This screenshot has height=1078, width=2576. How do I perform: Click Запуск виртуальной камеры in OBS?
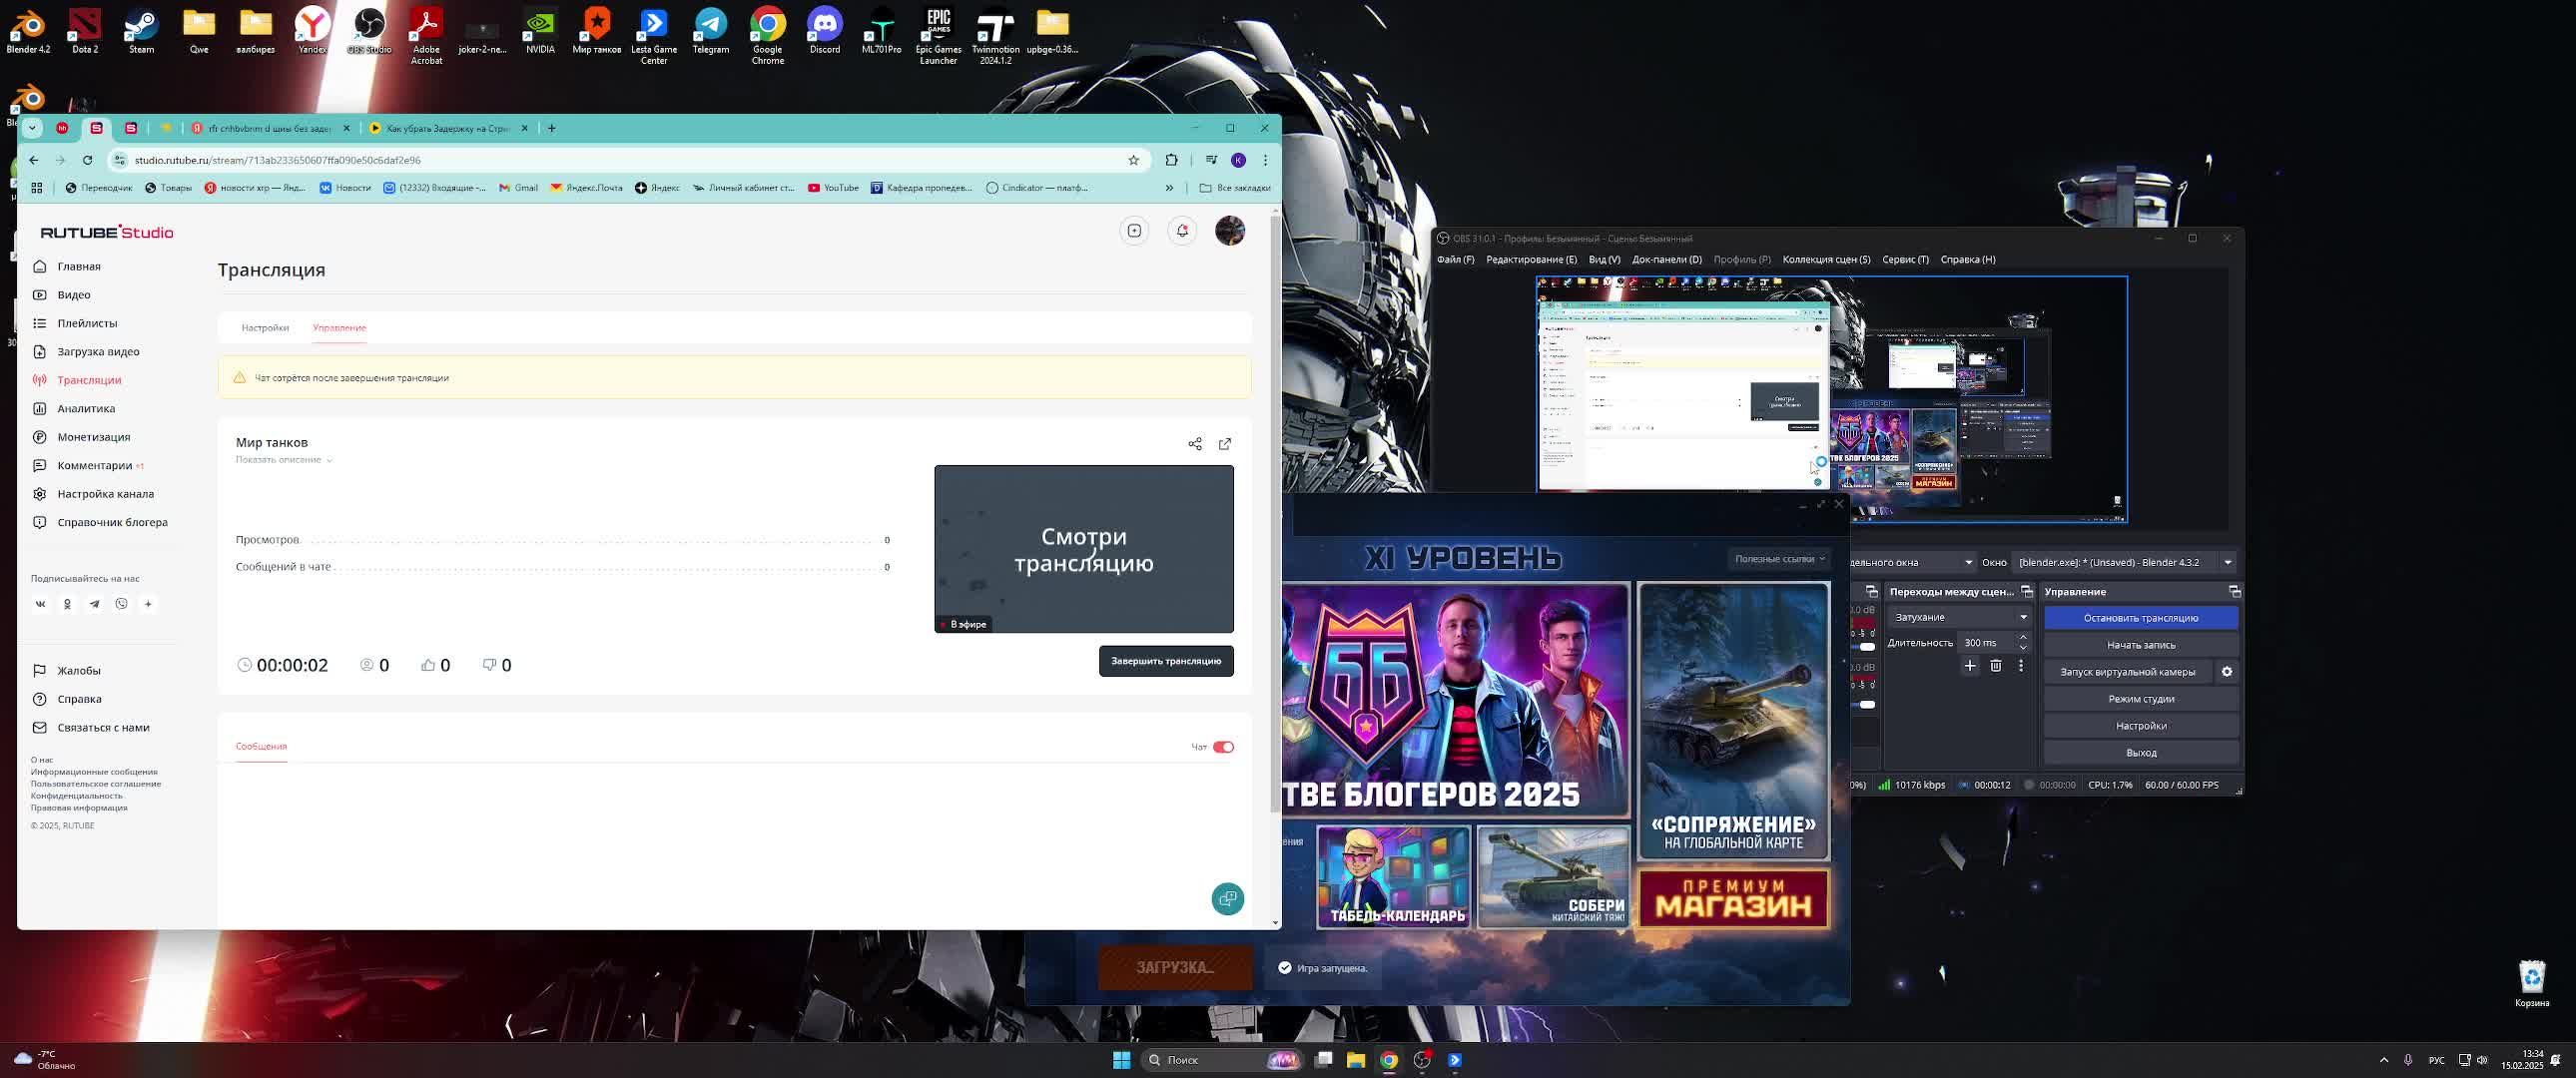click(x=2127, y=672)
